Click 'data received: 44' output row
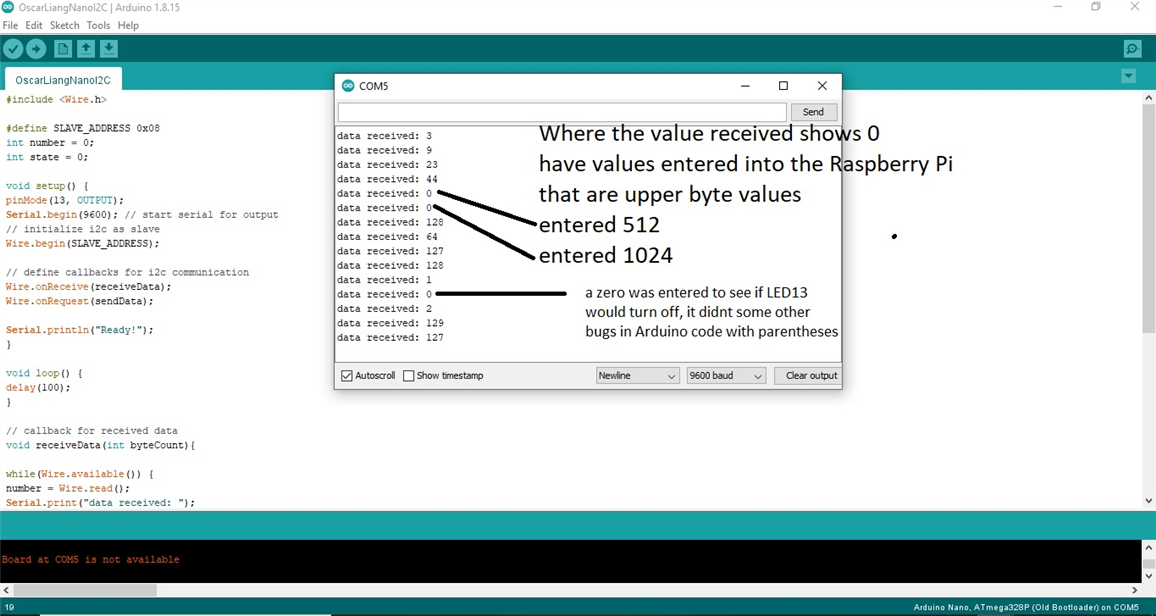 tap(387, 179)
